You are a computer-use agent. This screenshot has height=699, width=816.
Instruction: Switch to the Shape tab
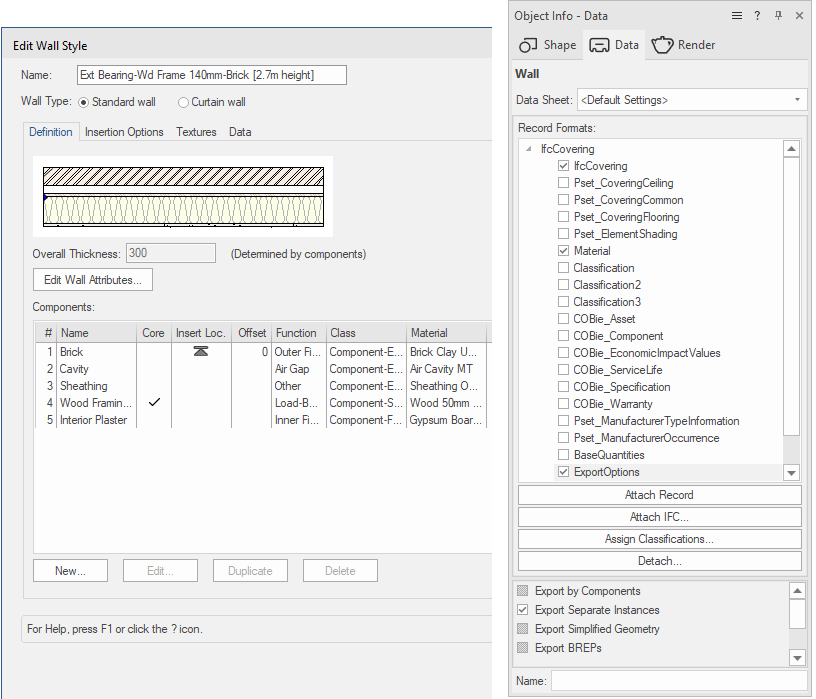tap(547, 45)
